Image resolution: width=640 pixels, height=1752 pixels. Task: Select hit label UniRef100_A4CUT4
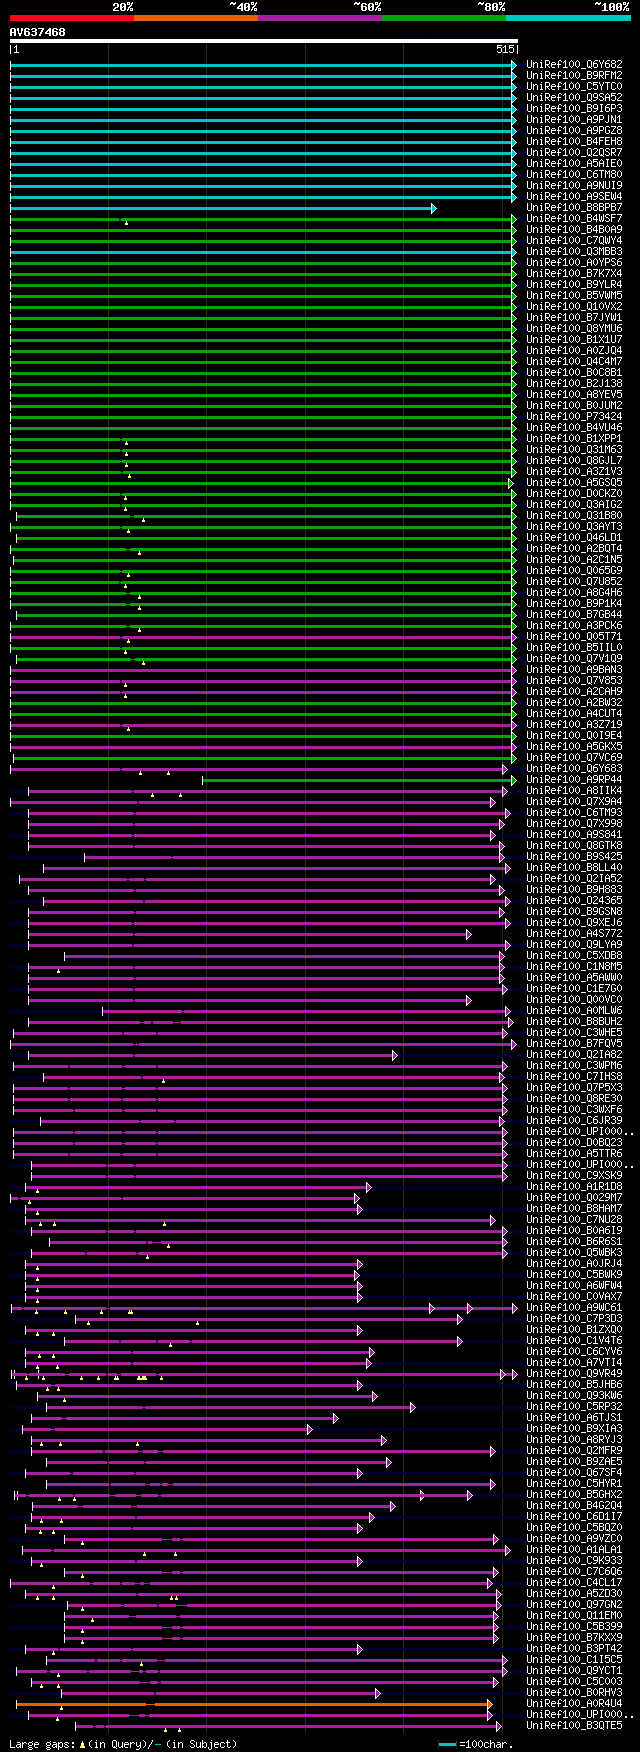pyautogui.click(x=574, y=714)
